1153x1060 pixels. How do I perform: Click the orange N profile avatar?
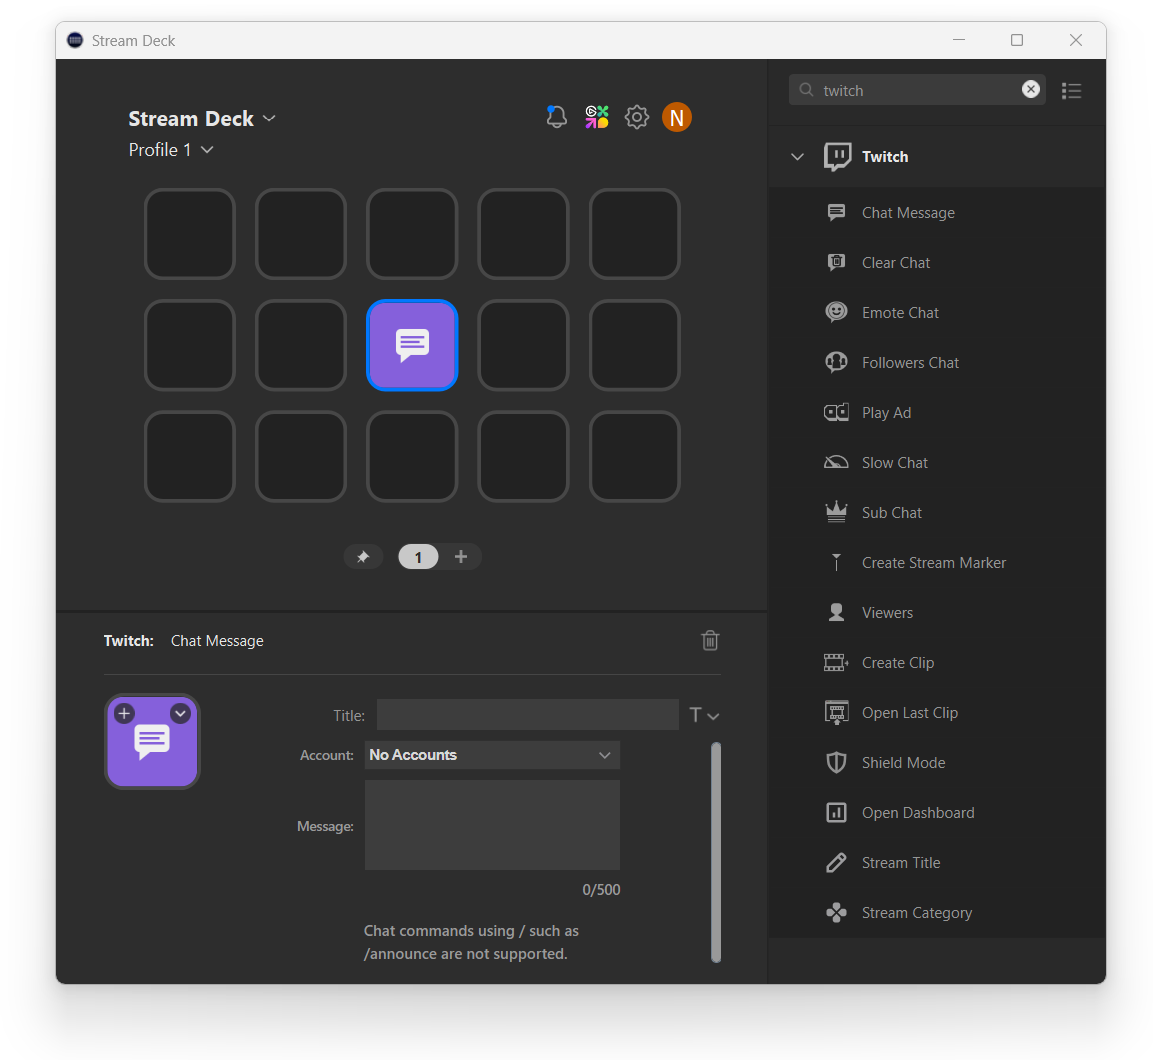coord(677,118)
